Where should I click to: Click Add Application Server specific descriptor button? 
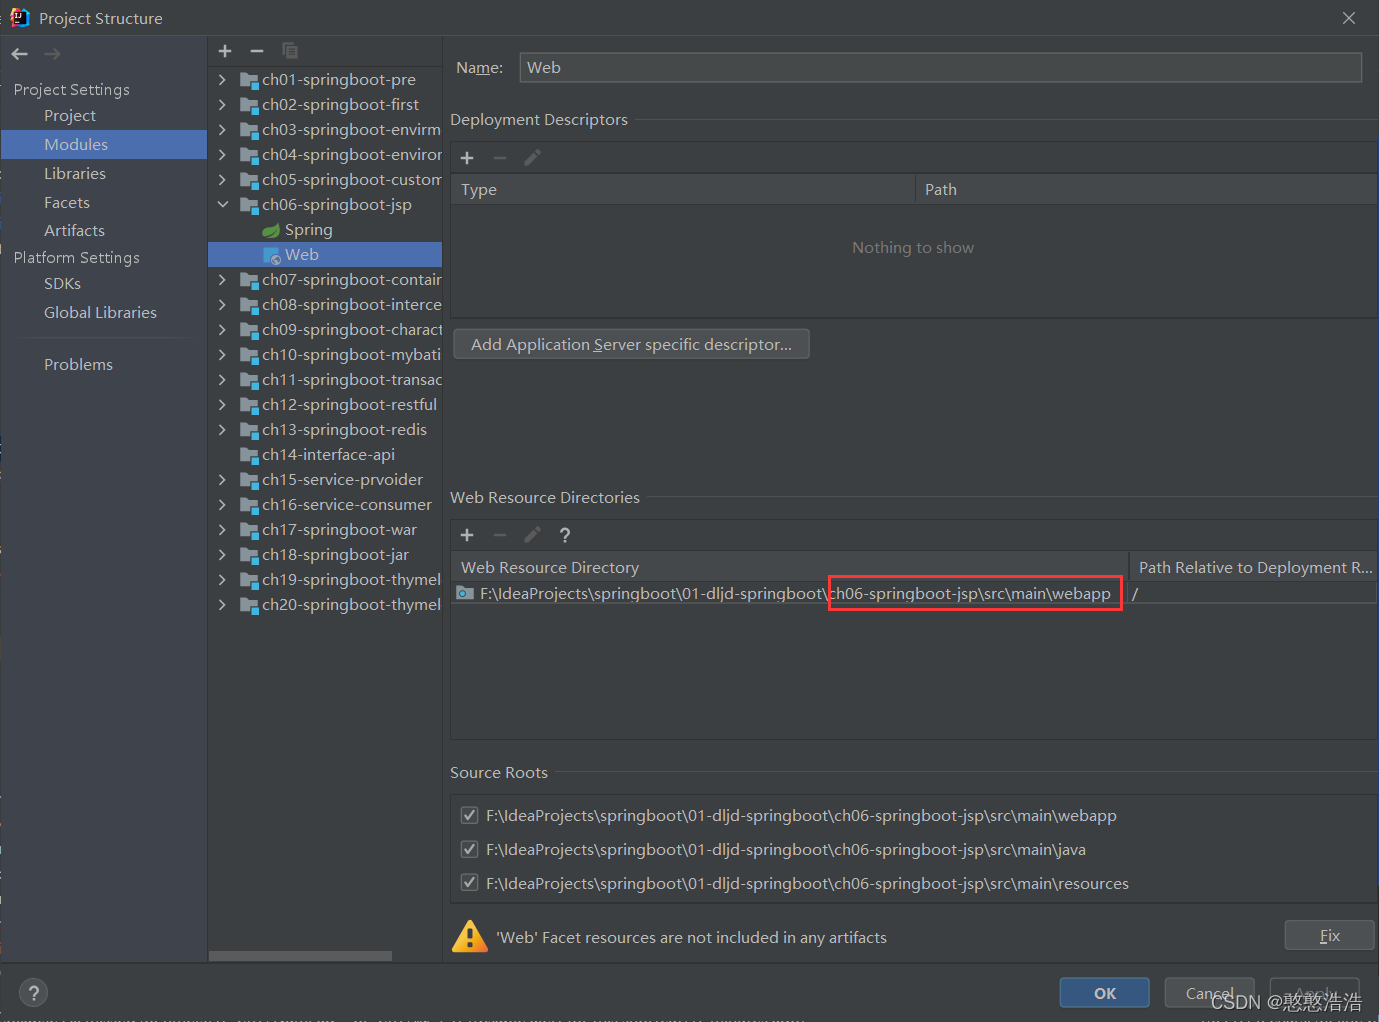pos(632,344)
